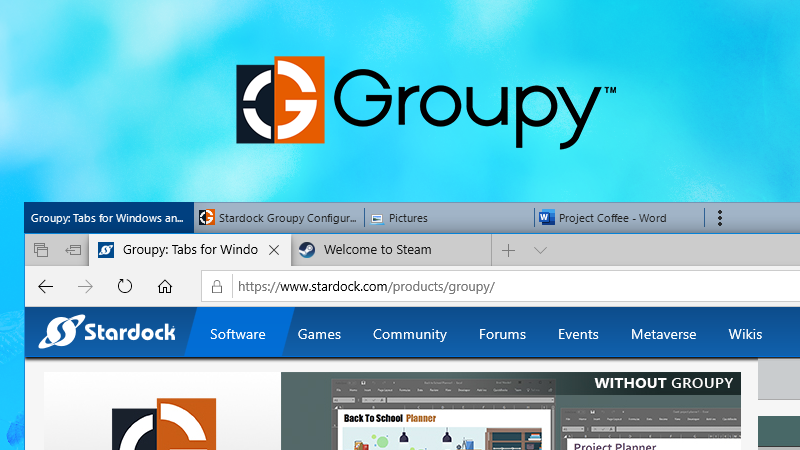Screen dimensions: 800x450
Task: Switch to the Stardock Groupy Configuration tab
Action: [x=279, y=218]
